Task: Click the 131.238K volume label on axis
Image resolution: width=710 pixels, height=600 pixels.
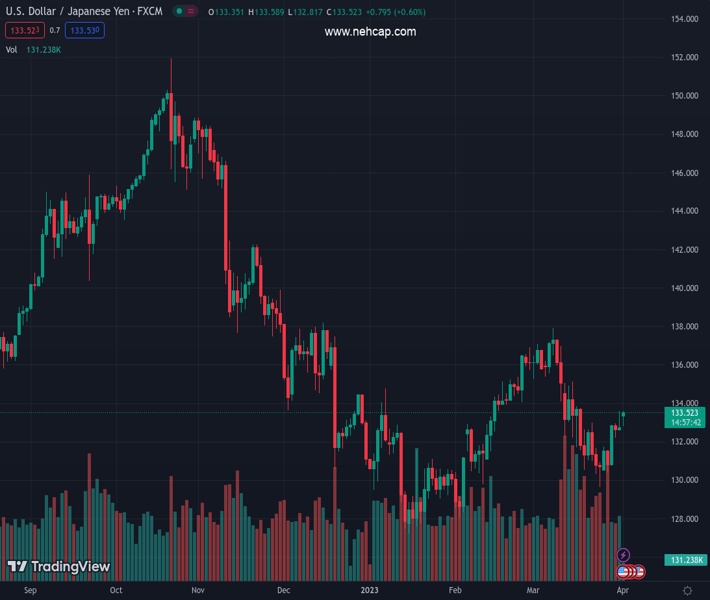Action: click(x=685, y=560)
